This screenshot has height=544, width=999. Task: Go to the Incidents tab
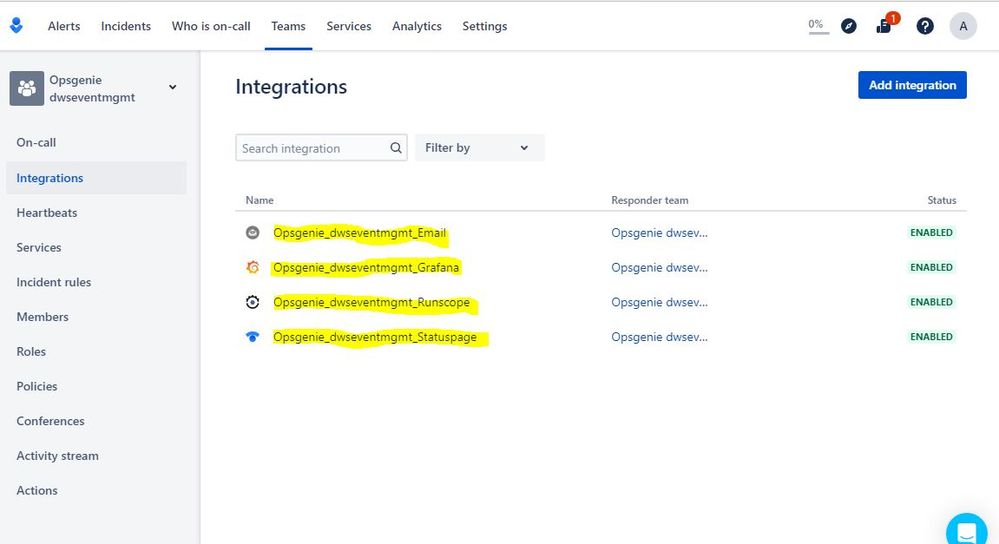point(126,26)
